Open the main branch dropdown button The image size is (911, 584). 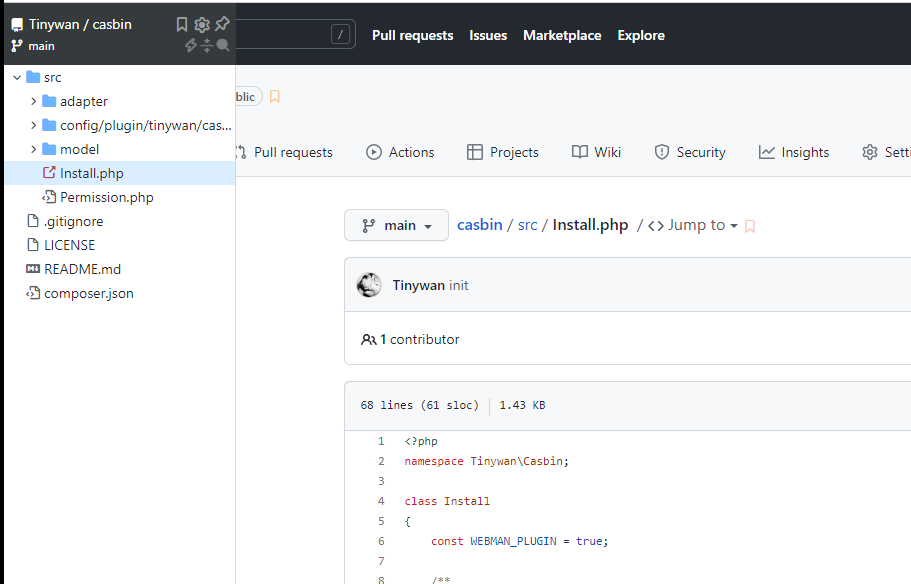[x=396, y=225]
